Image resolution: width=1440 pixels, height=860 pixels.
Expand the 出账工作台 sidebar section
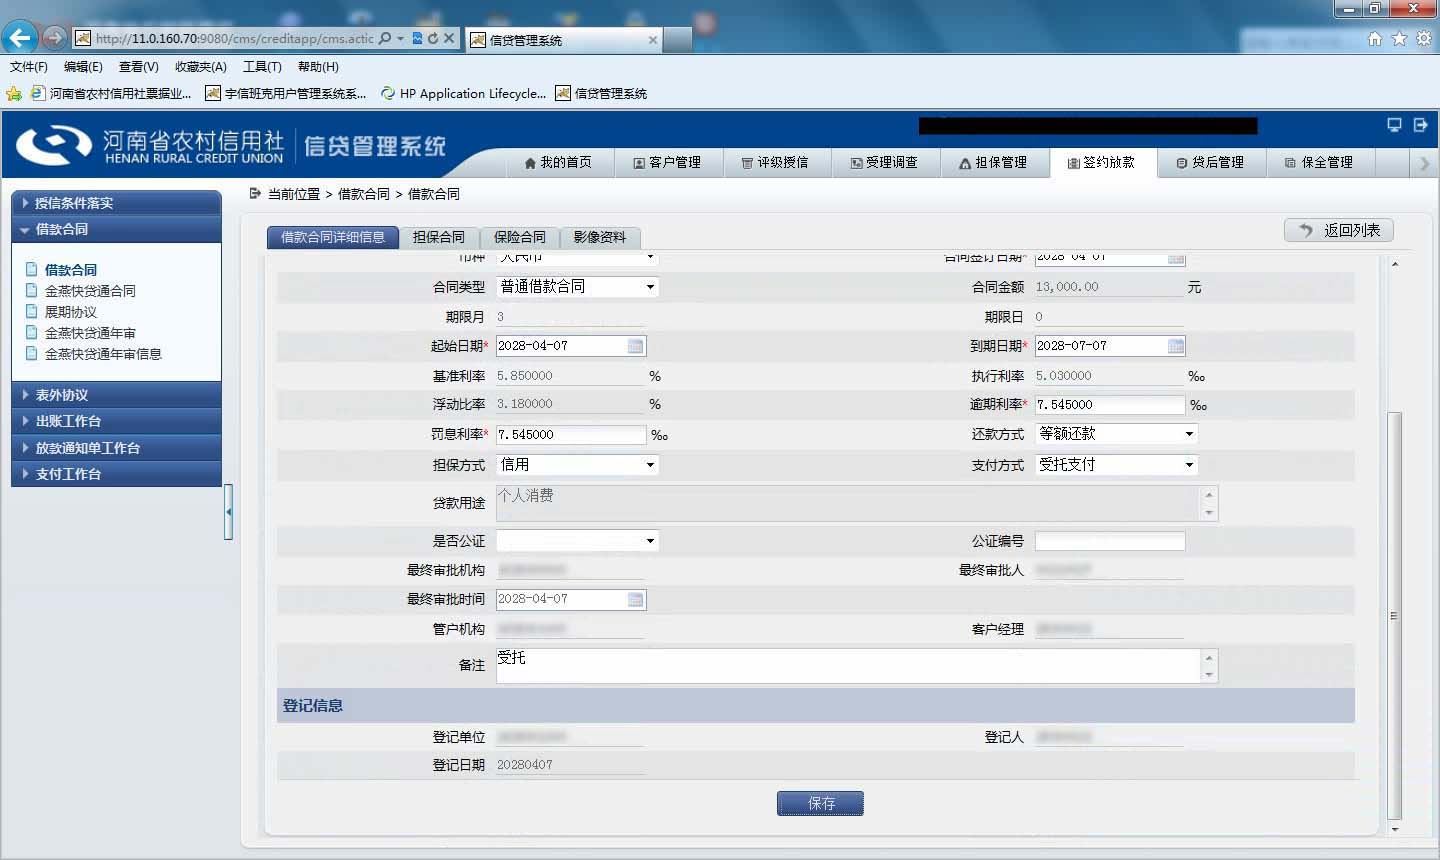point(116,421)
